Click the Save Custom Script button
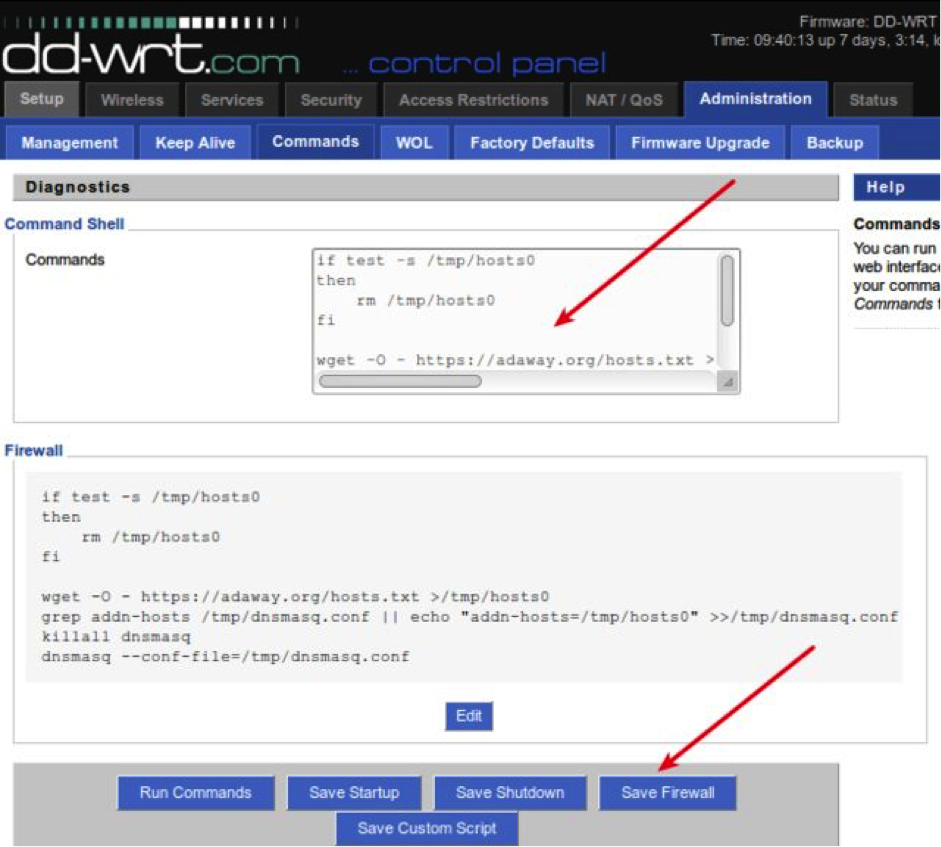This screenshot has width=941, height=847. pos(427,828)
